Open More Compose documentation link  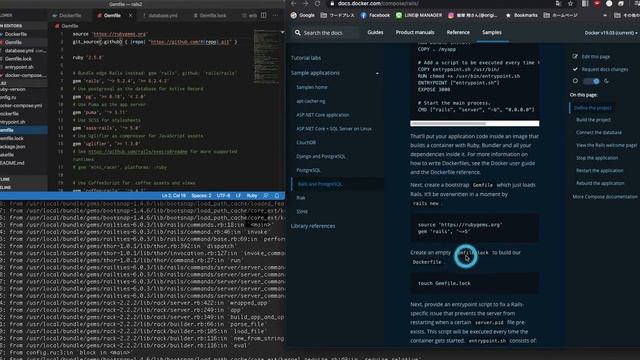(x=605, y=197)
